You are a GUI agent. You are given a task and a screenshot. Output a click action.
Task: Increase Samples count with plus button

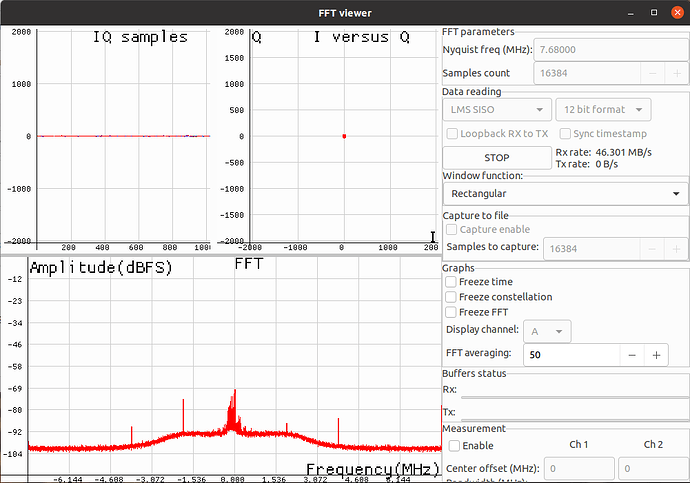(x=676, y=74)
